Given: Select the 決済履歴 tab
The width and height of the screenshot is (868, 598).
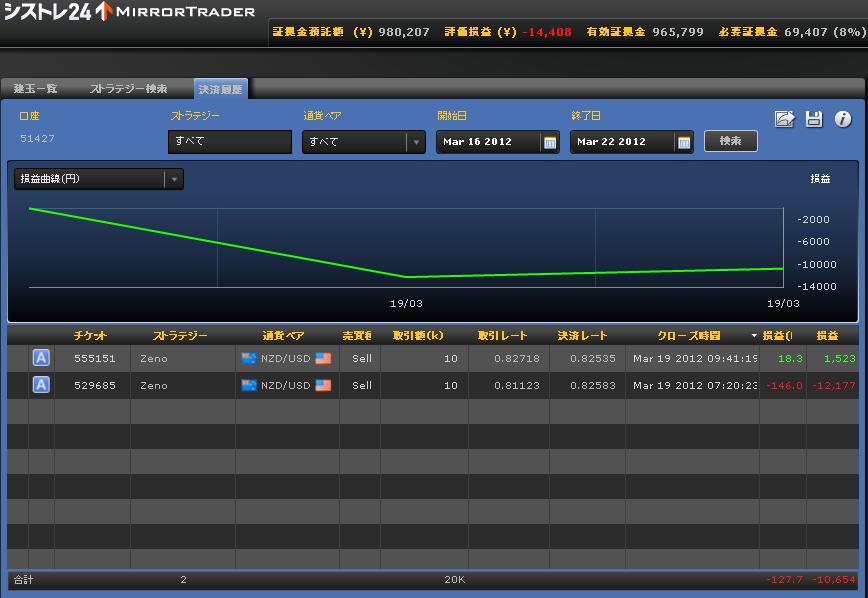Looking at the screenshot, I should pos(220,89).
